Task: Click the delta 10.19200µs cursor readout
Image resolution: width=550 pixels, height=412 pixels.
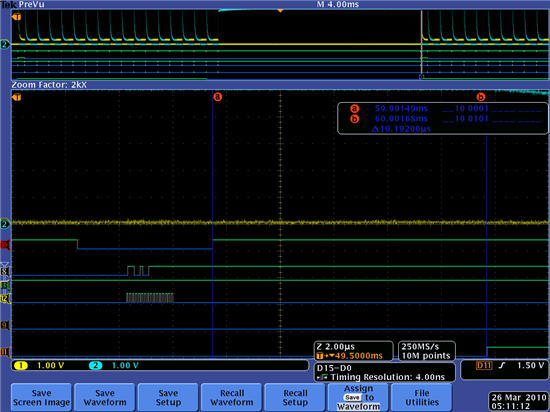Action: 401,129
